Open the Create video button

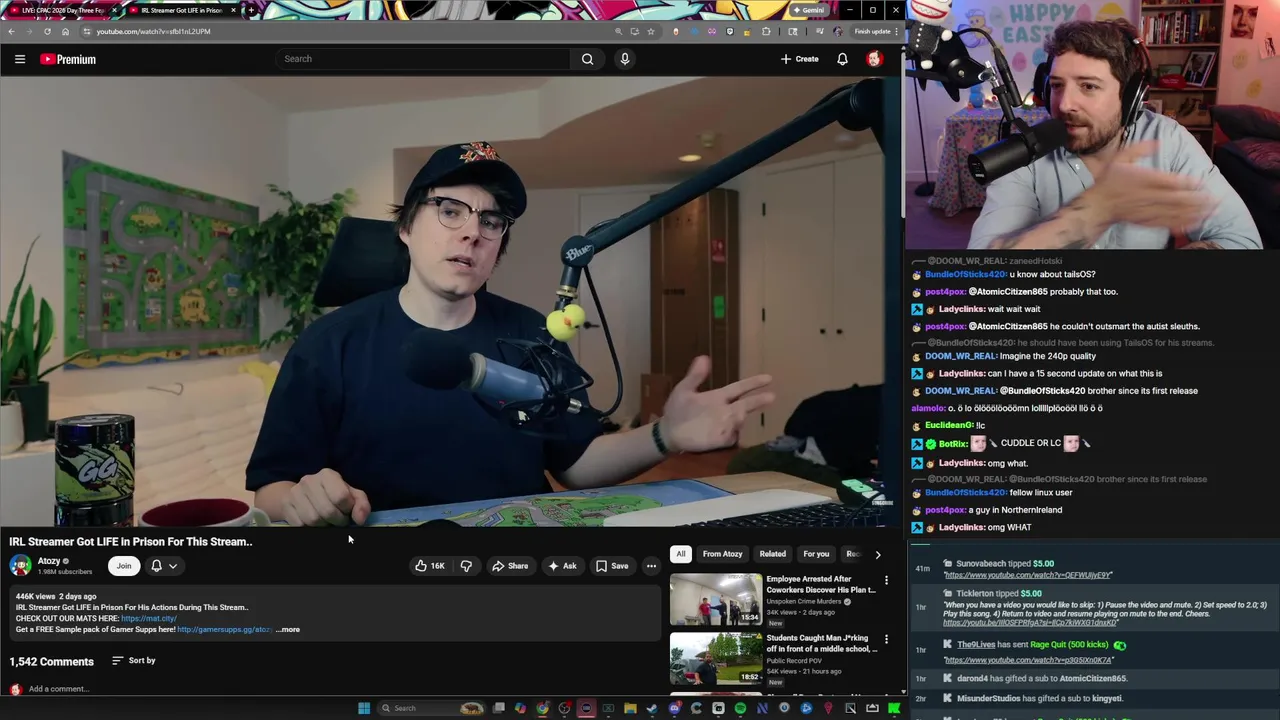pos(799,59)
